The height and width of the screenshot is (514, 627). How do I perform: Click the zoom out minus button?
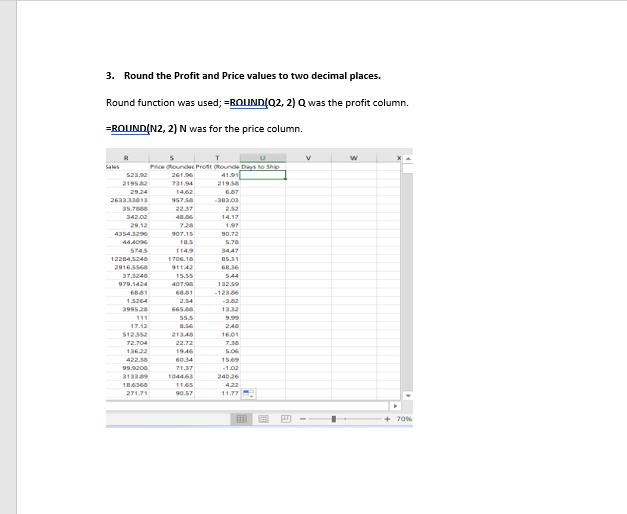click(303, 419)
